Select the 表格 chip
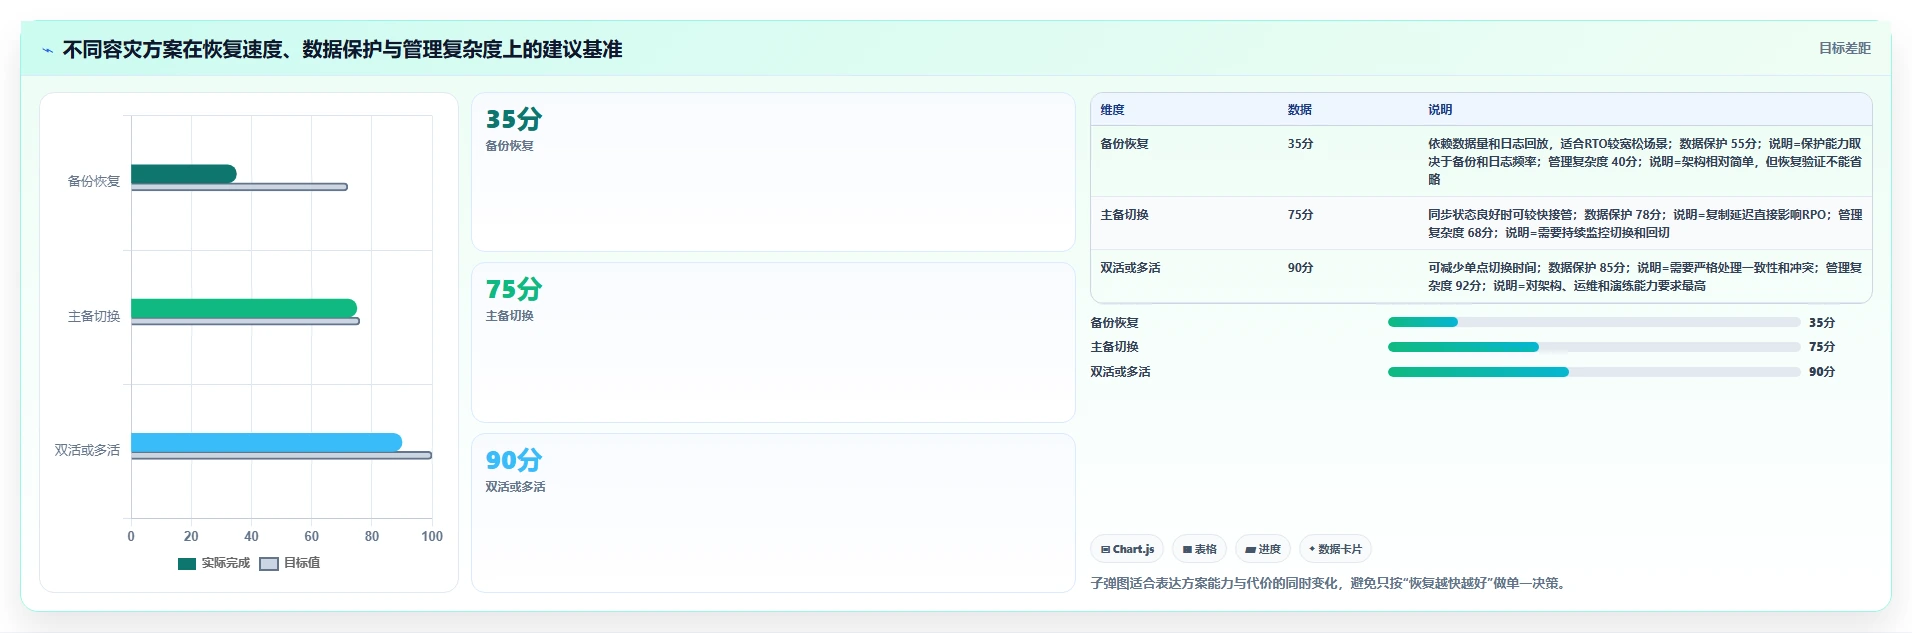 point(1199,549)
